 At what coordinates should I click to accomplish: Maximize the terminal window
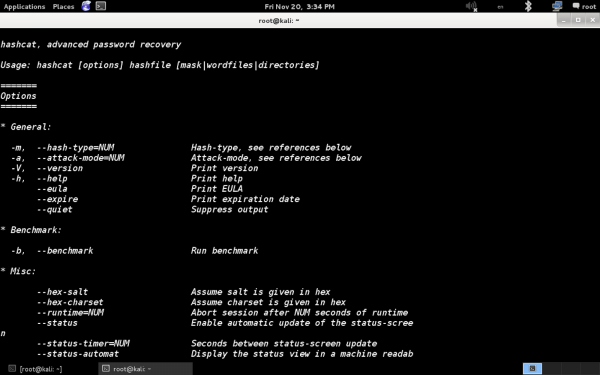pos(578,20)
